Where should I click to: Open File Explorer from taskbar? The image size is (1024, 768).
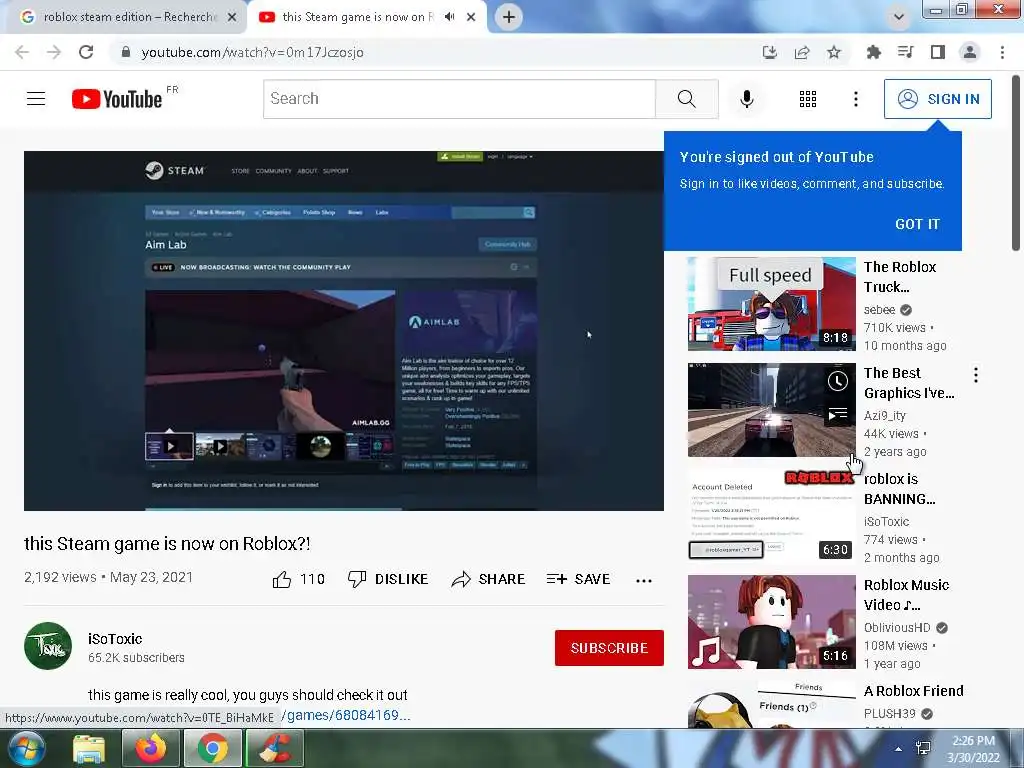tap(89, 748)
